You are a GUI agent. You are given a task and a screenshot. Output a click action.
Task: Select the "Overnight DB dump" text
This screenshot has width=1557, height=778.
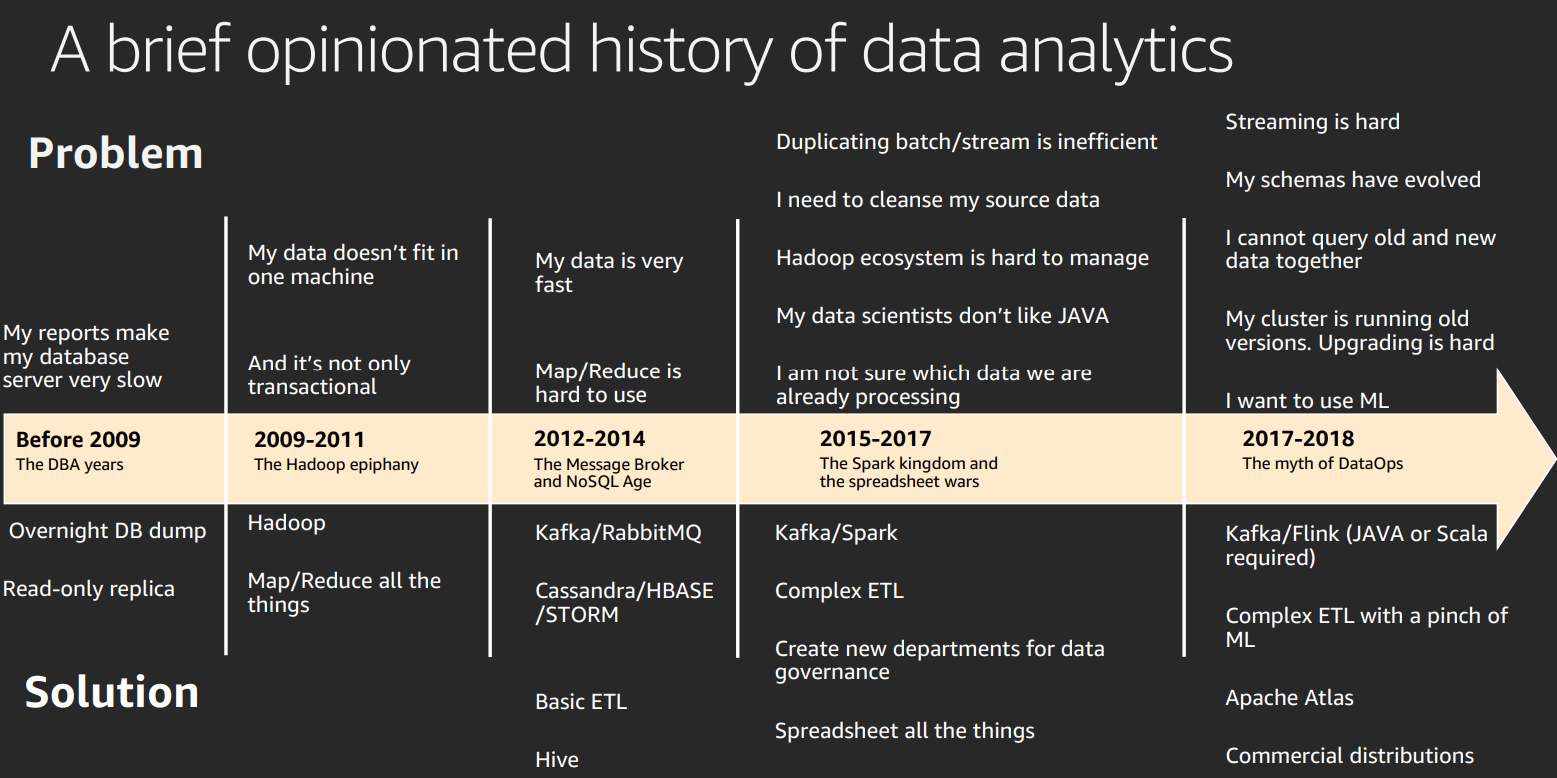pyautogui.click(x=107, y=531)
